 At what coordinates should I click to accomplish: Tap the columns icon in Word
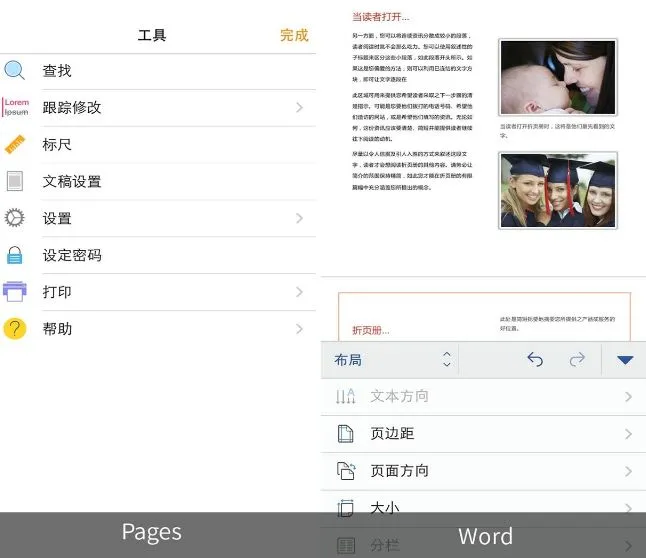tap(346, 545)
